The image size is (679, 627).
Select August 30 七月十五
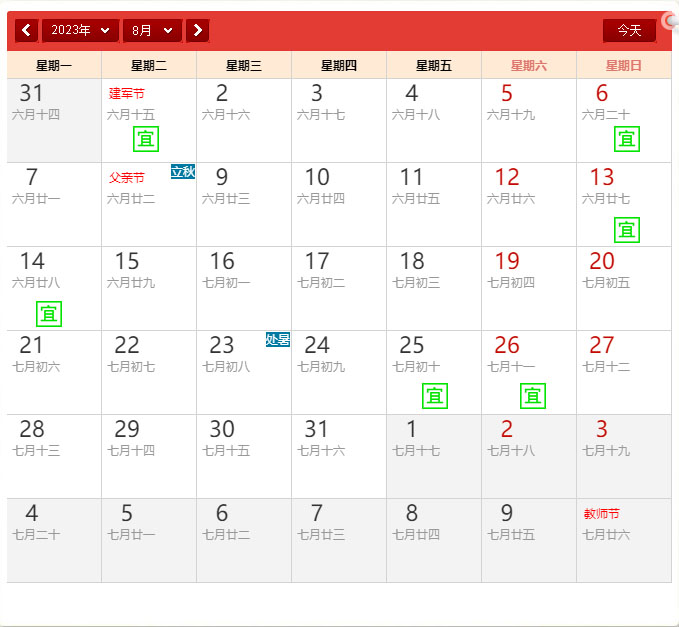244,456
